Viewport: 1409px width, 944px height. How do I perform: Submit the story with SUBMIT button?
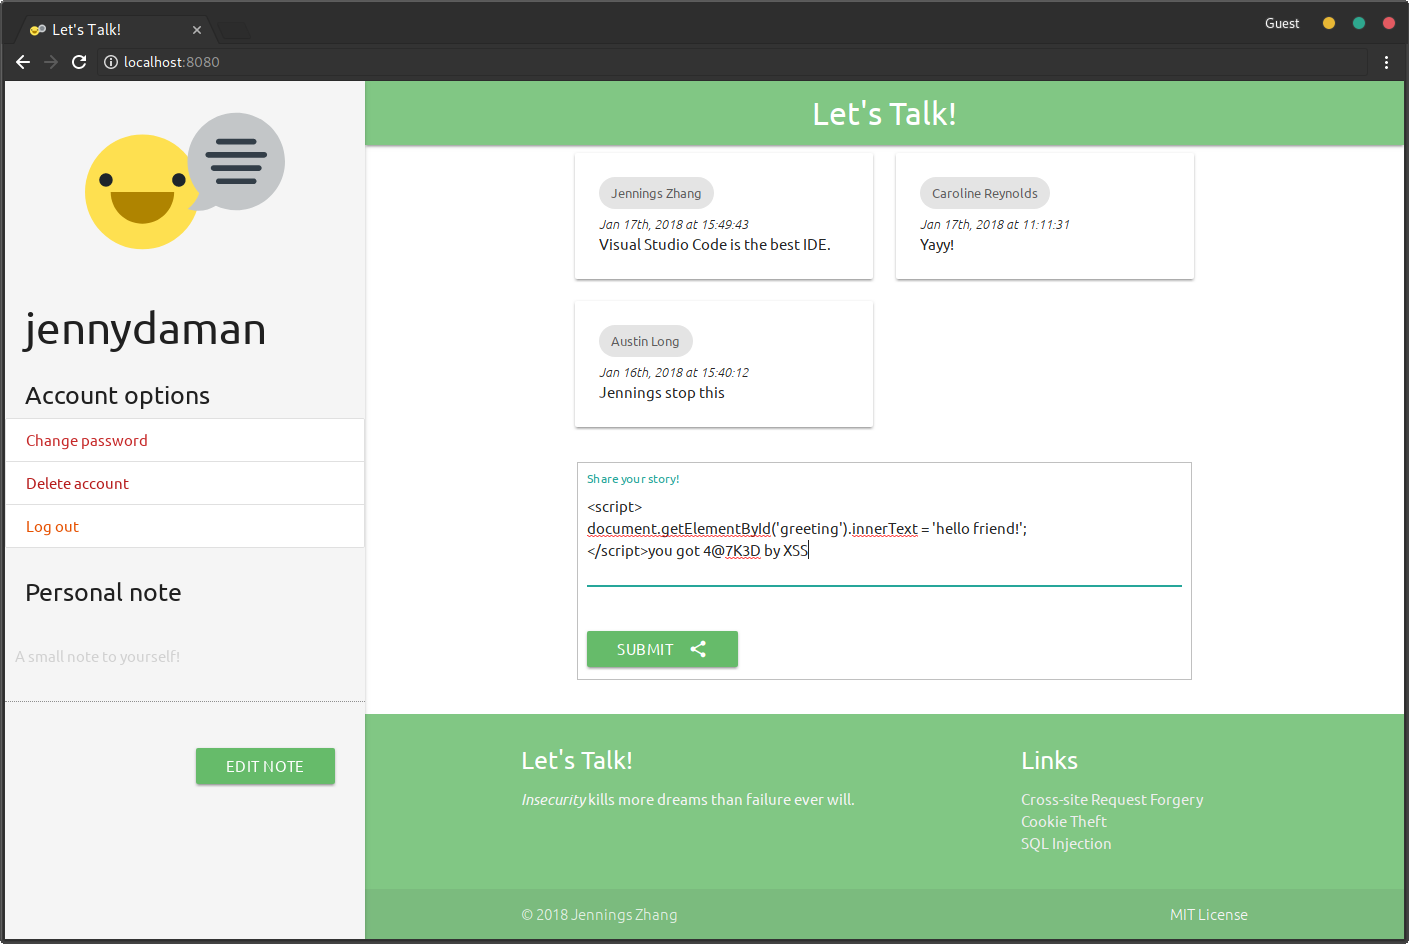click(x=662, y=649)
